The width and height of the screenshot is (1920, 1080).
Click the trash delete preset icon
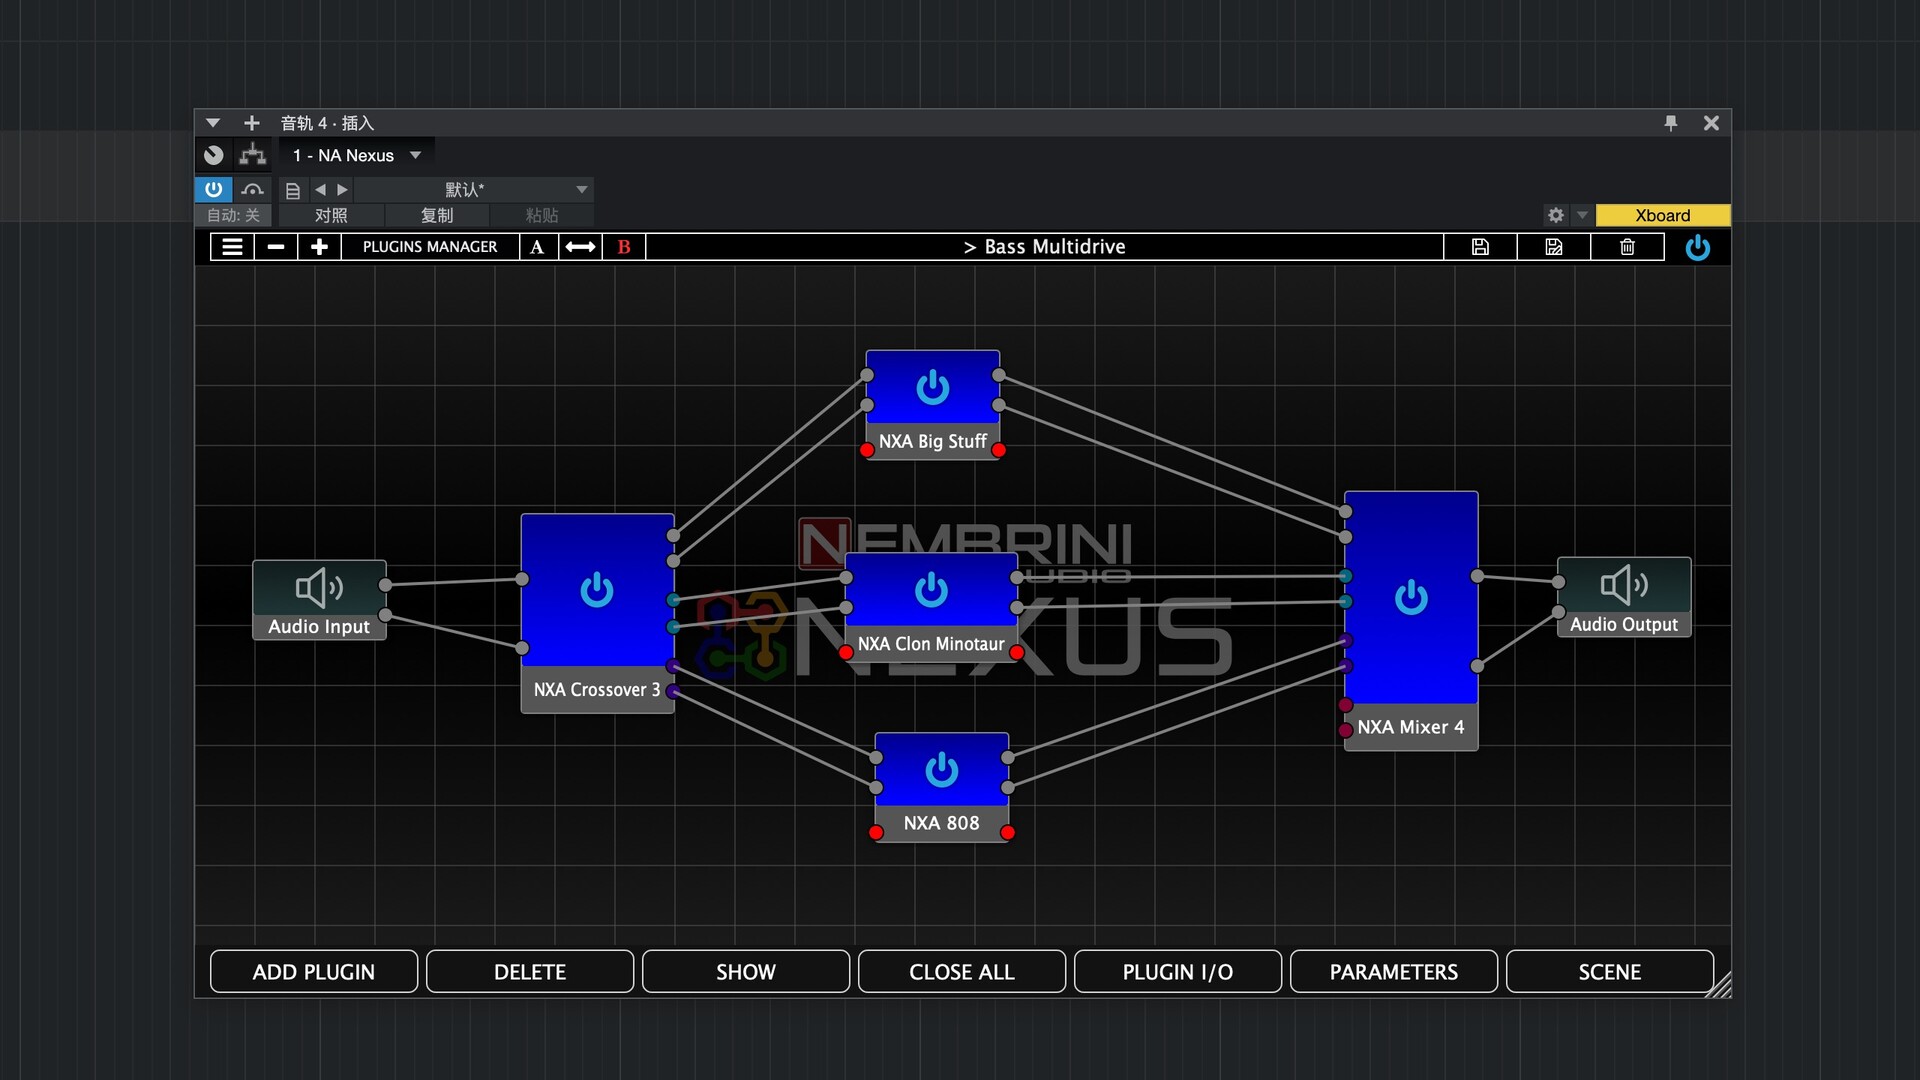tap(1627, 247)
